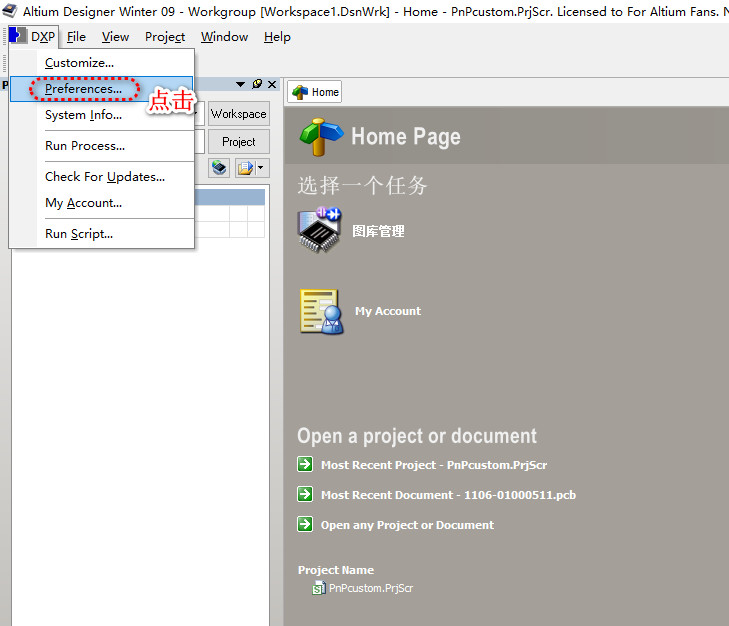
Task: Click the My Account document icon
Action: tap(321, 311)
